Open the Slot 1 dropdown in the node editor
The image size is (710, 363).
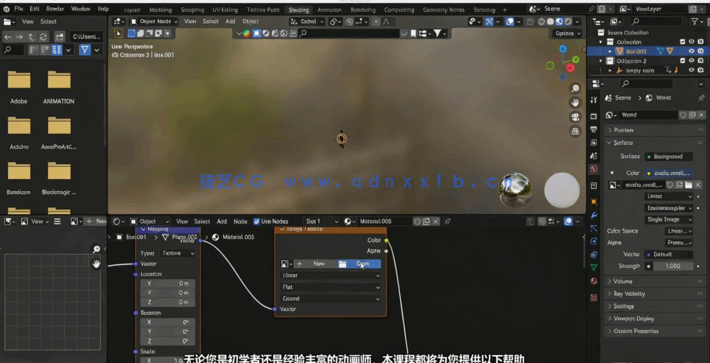pos(321,221)
